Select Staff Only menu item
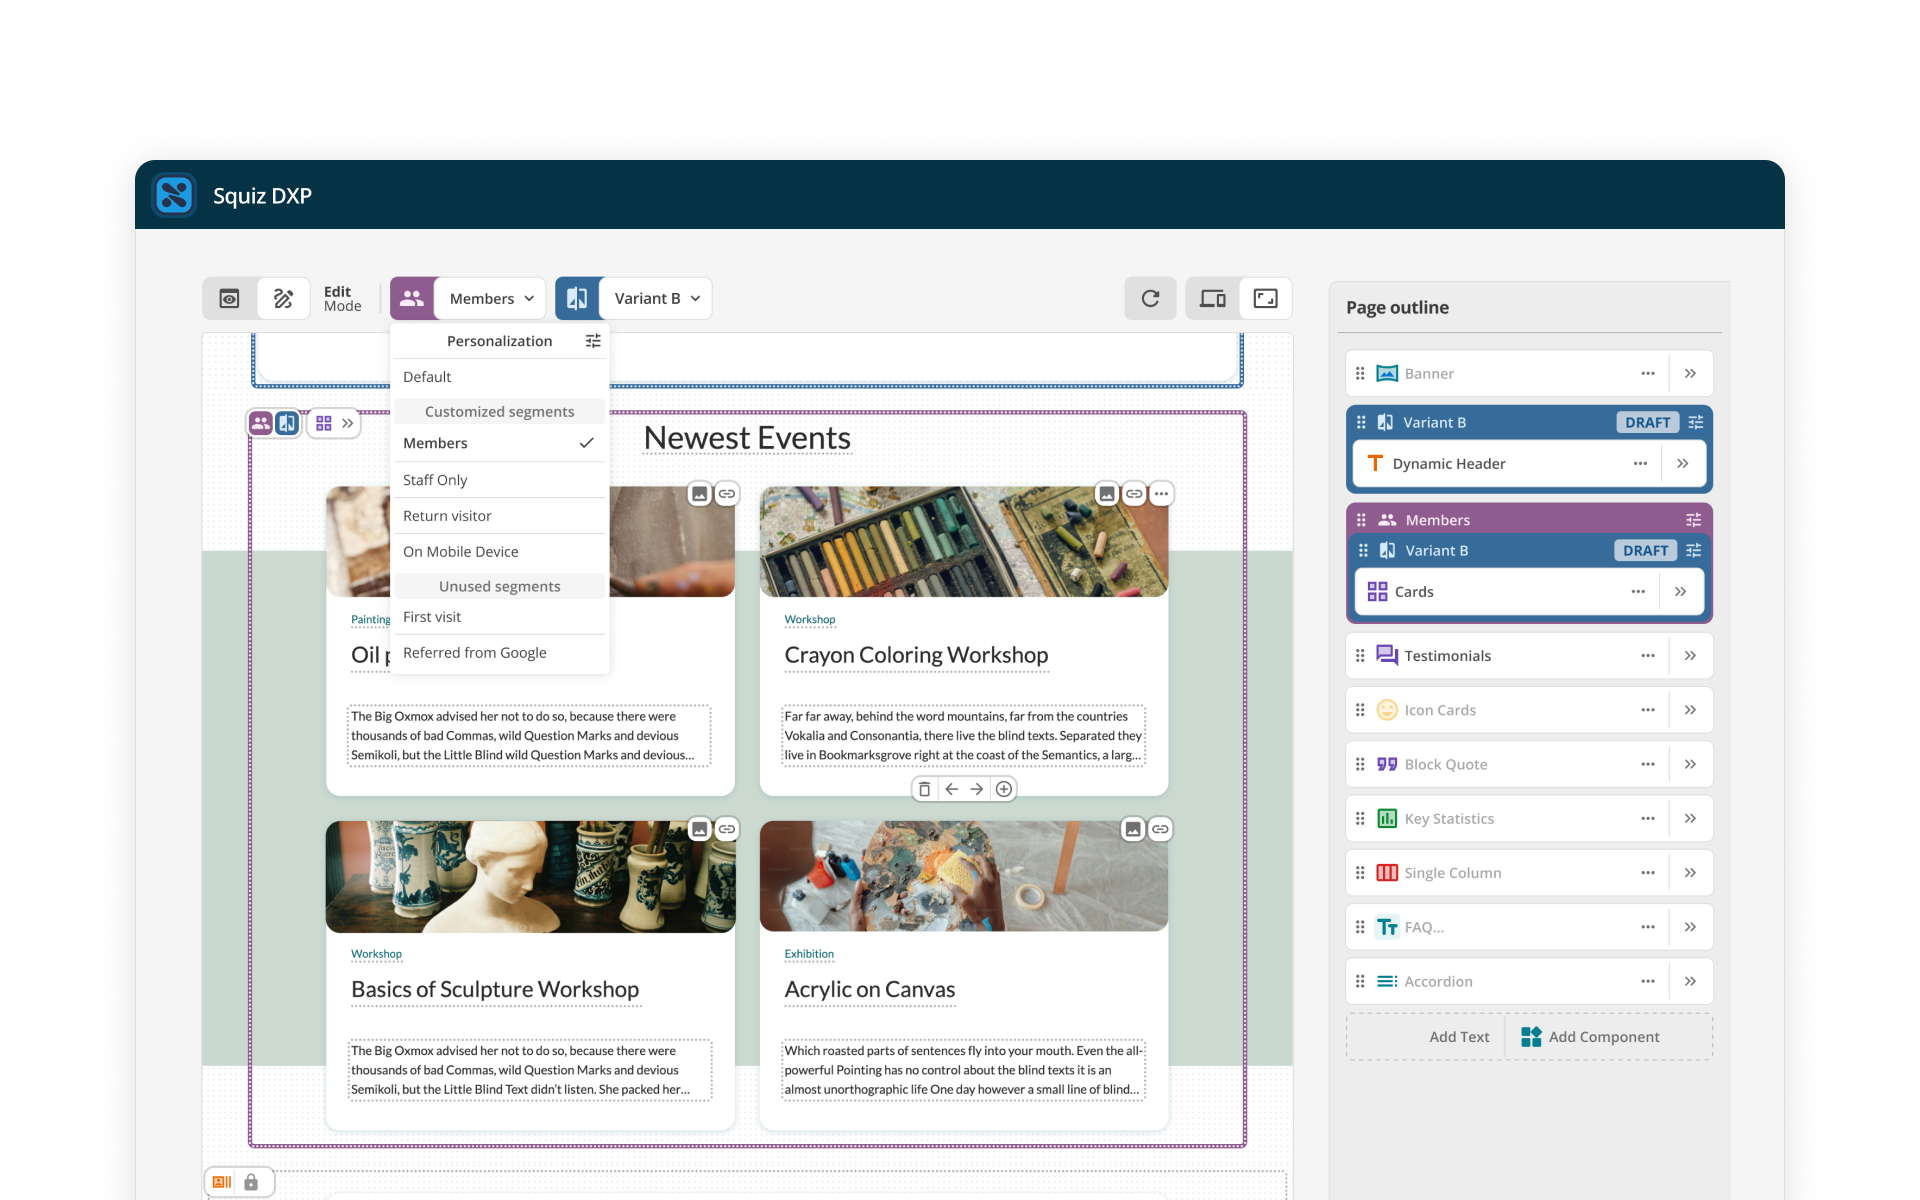1920x1200 pixels. pyautogui.click(x=435, y=478)
